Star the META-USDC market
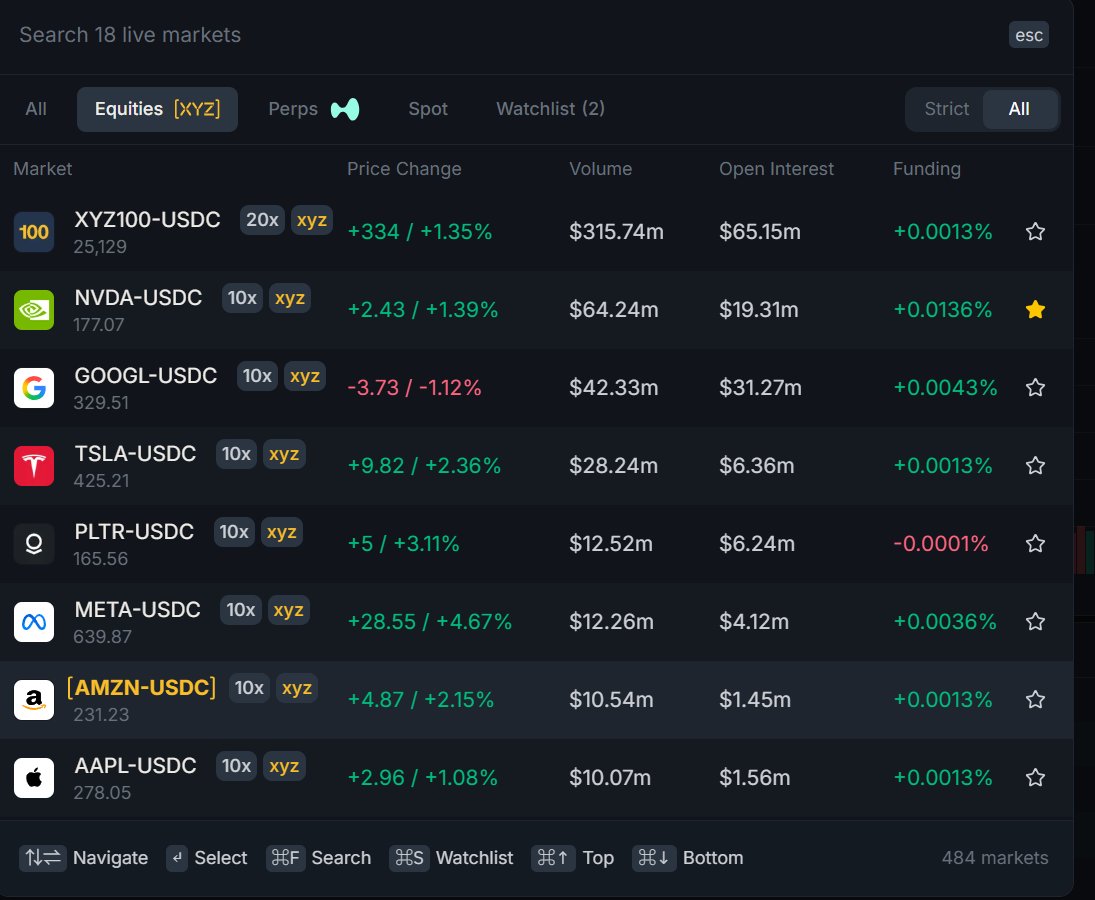Image resolution: width=1095 pixels, height=900 pixels. 1035,621
